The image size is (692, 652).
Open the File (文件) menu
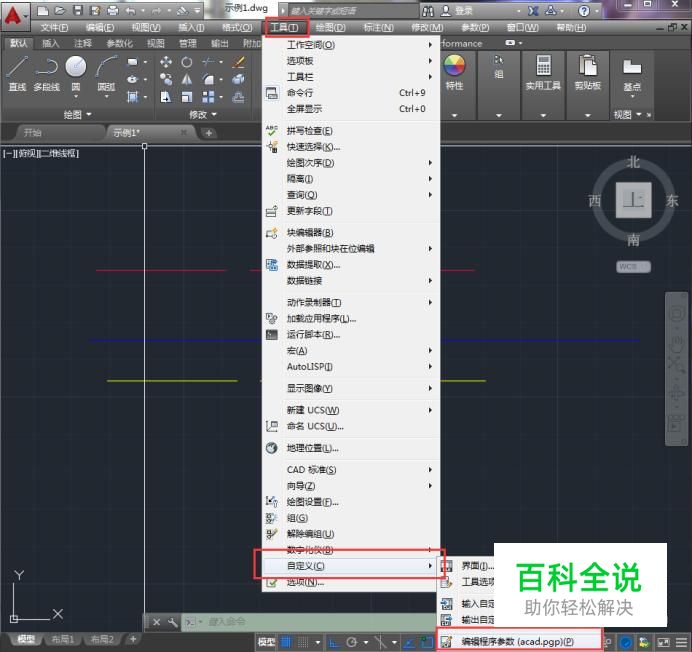point(54,28)
